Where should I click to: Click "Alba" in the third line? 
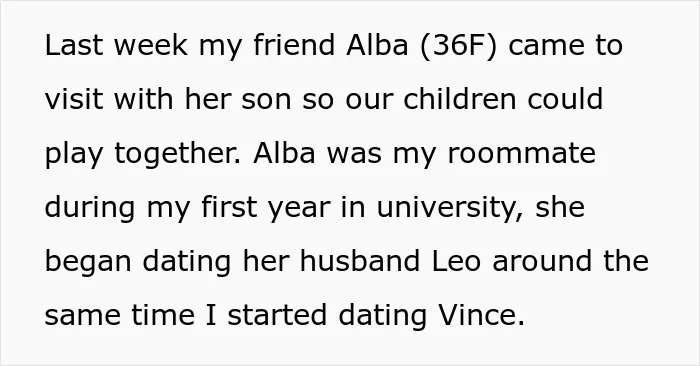[x=284, y=153]
